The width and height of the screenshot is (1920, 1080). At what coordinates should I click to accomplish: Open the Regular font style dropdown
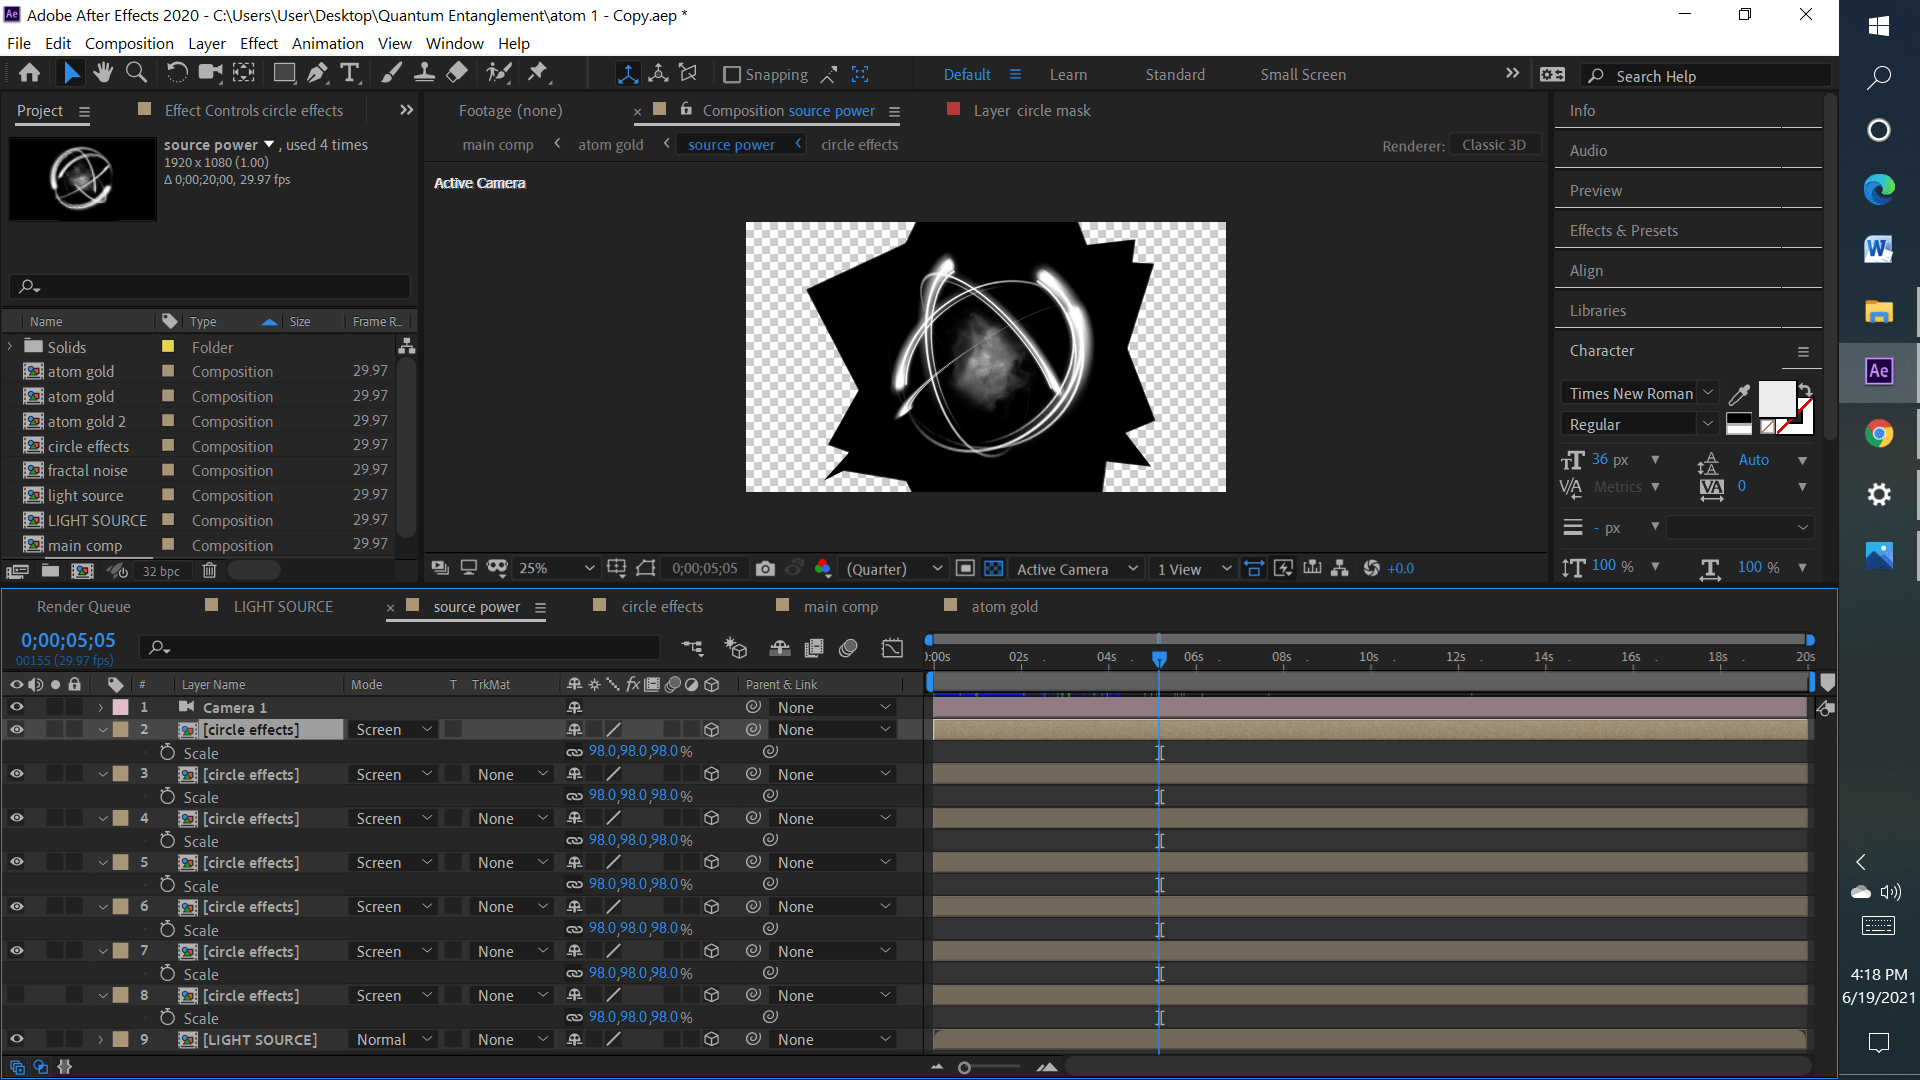coord(1640,425)
